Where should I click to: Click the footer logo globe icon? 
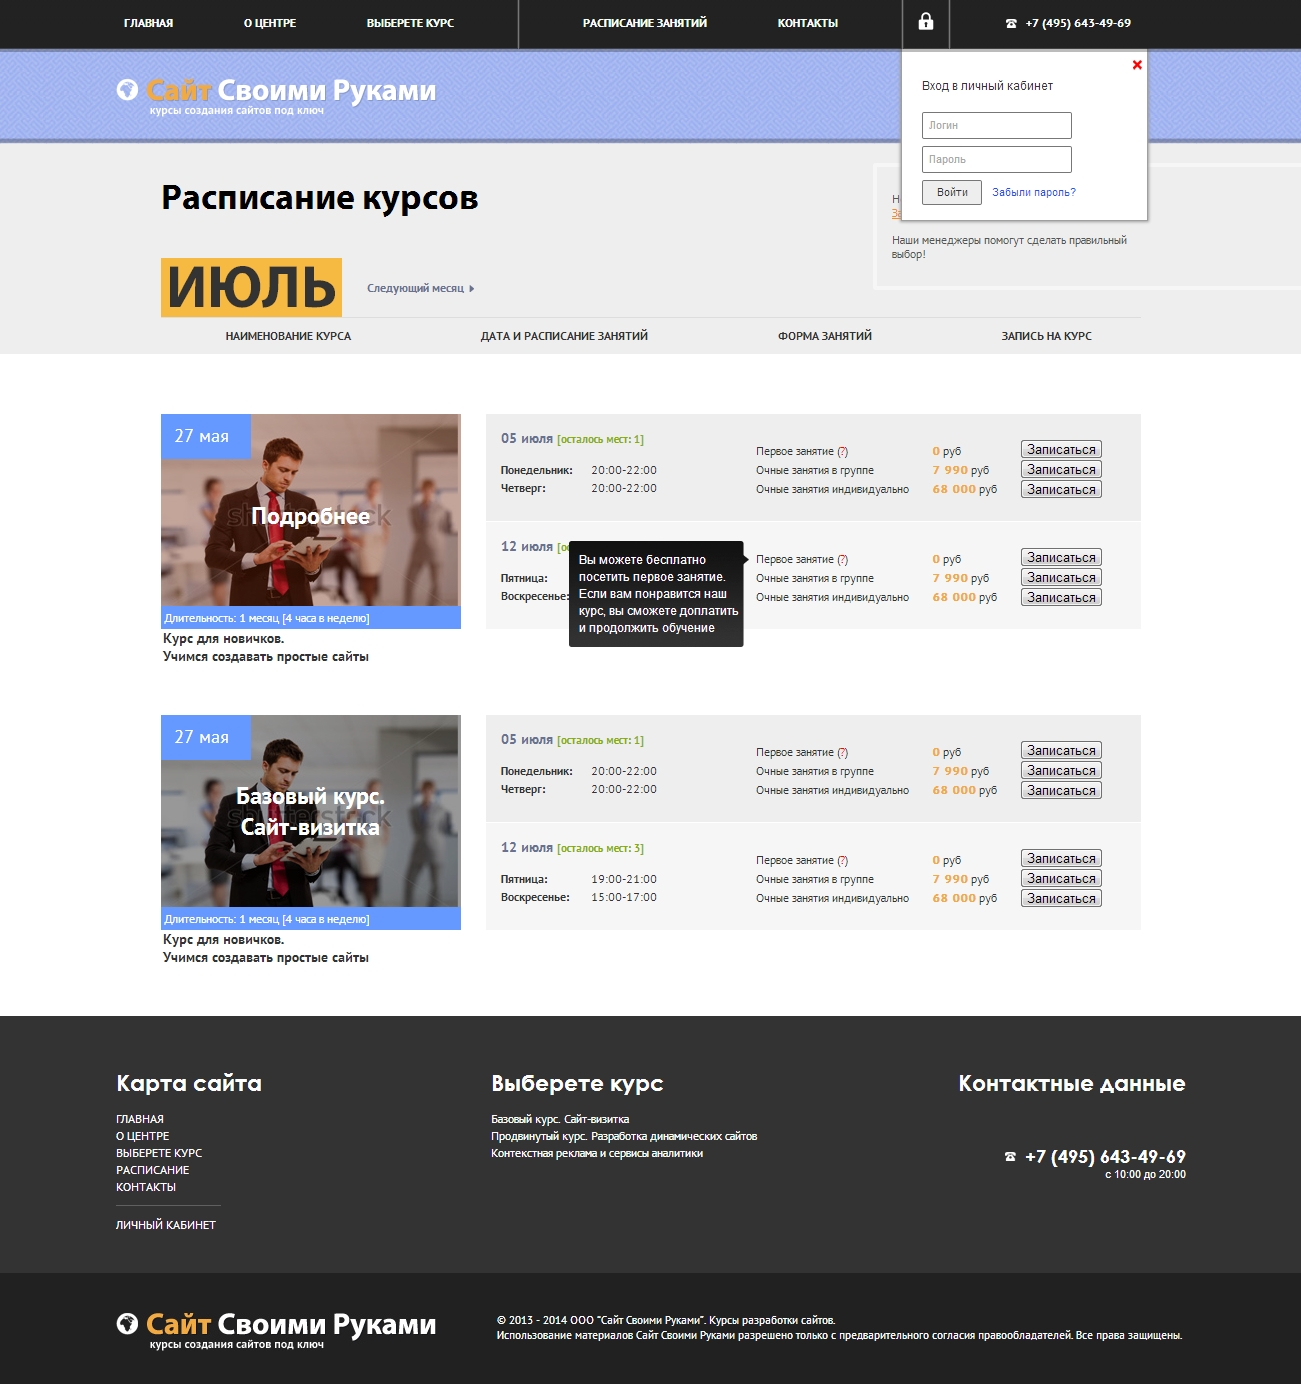click(127, 1324)
